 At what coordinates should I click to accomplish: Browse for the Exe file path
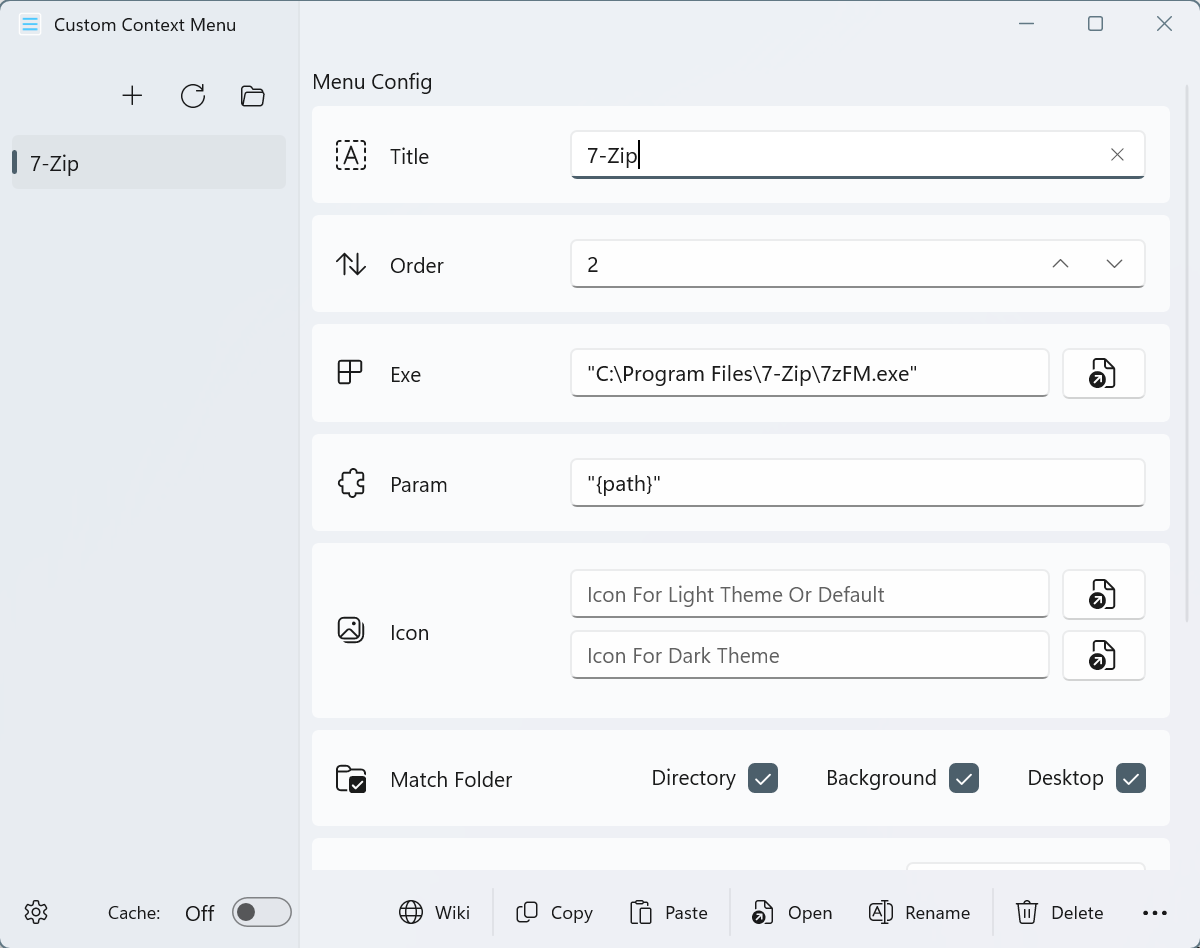1103,373
